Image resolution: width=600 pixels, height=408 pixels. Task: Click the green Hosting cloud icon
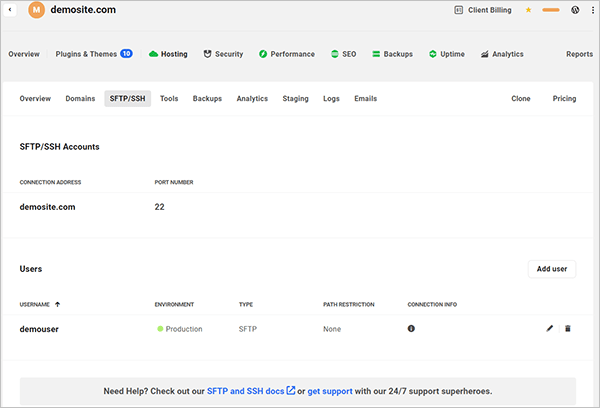click(153, 54)
